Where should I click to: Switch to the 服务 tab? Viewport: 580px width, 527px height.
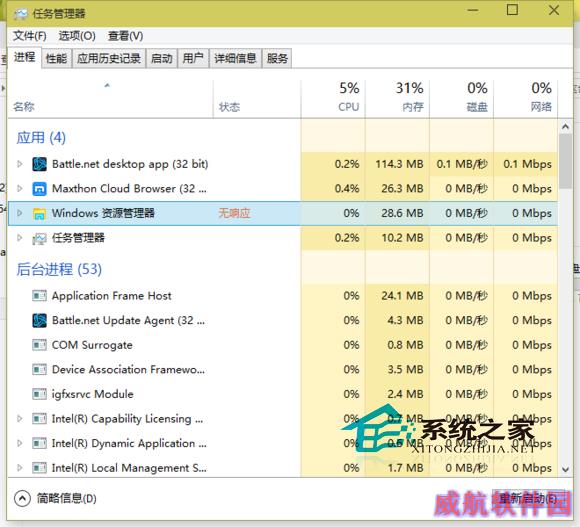[x=277, y=58]
